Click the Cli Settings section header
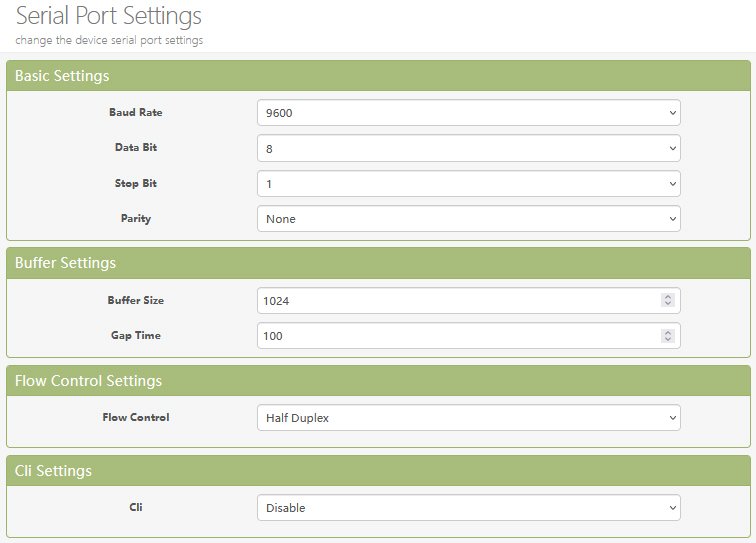 point(53,471)
